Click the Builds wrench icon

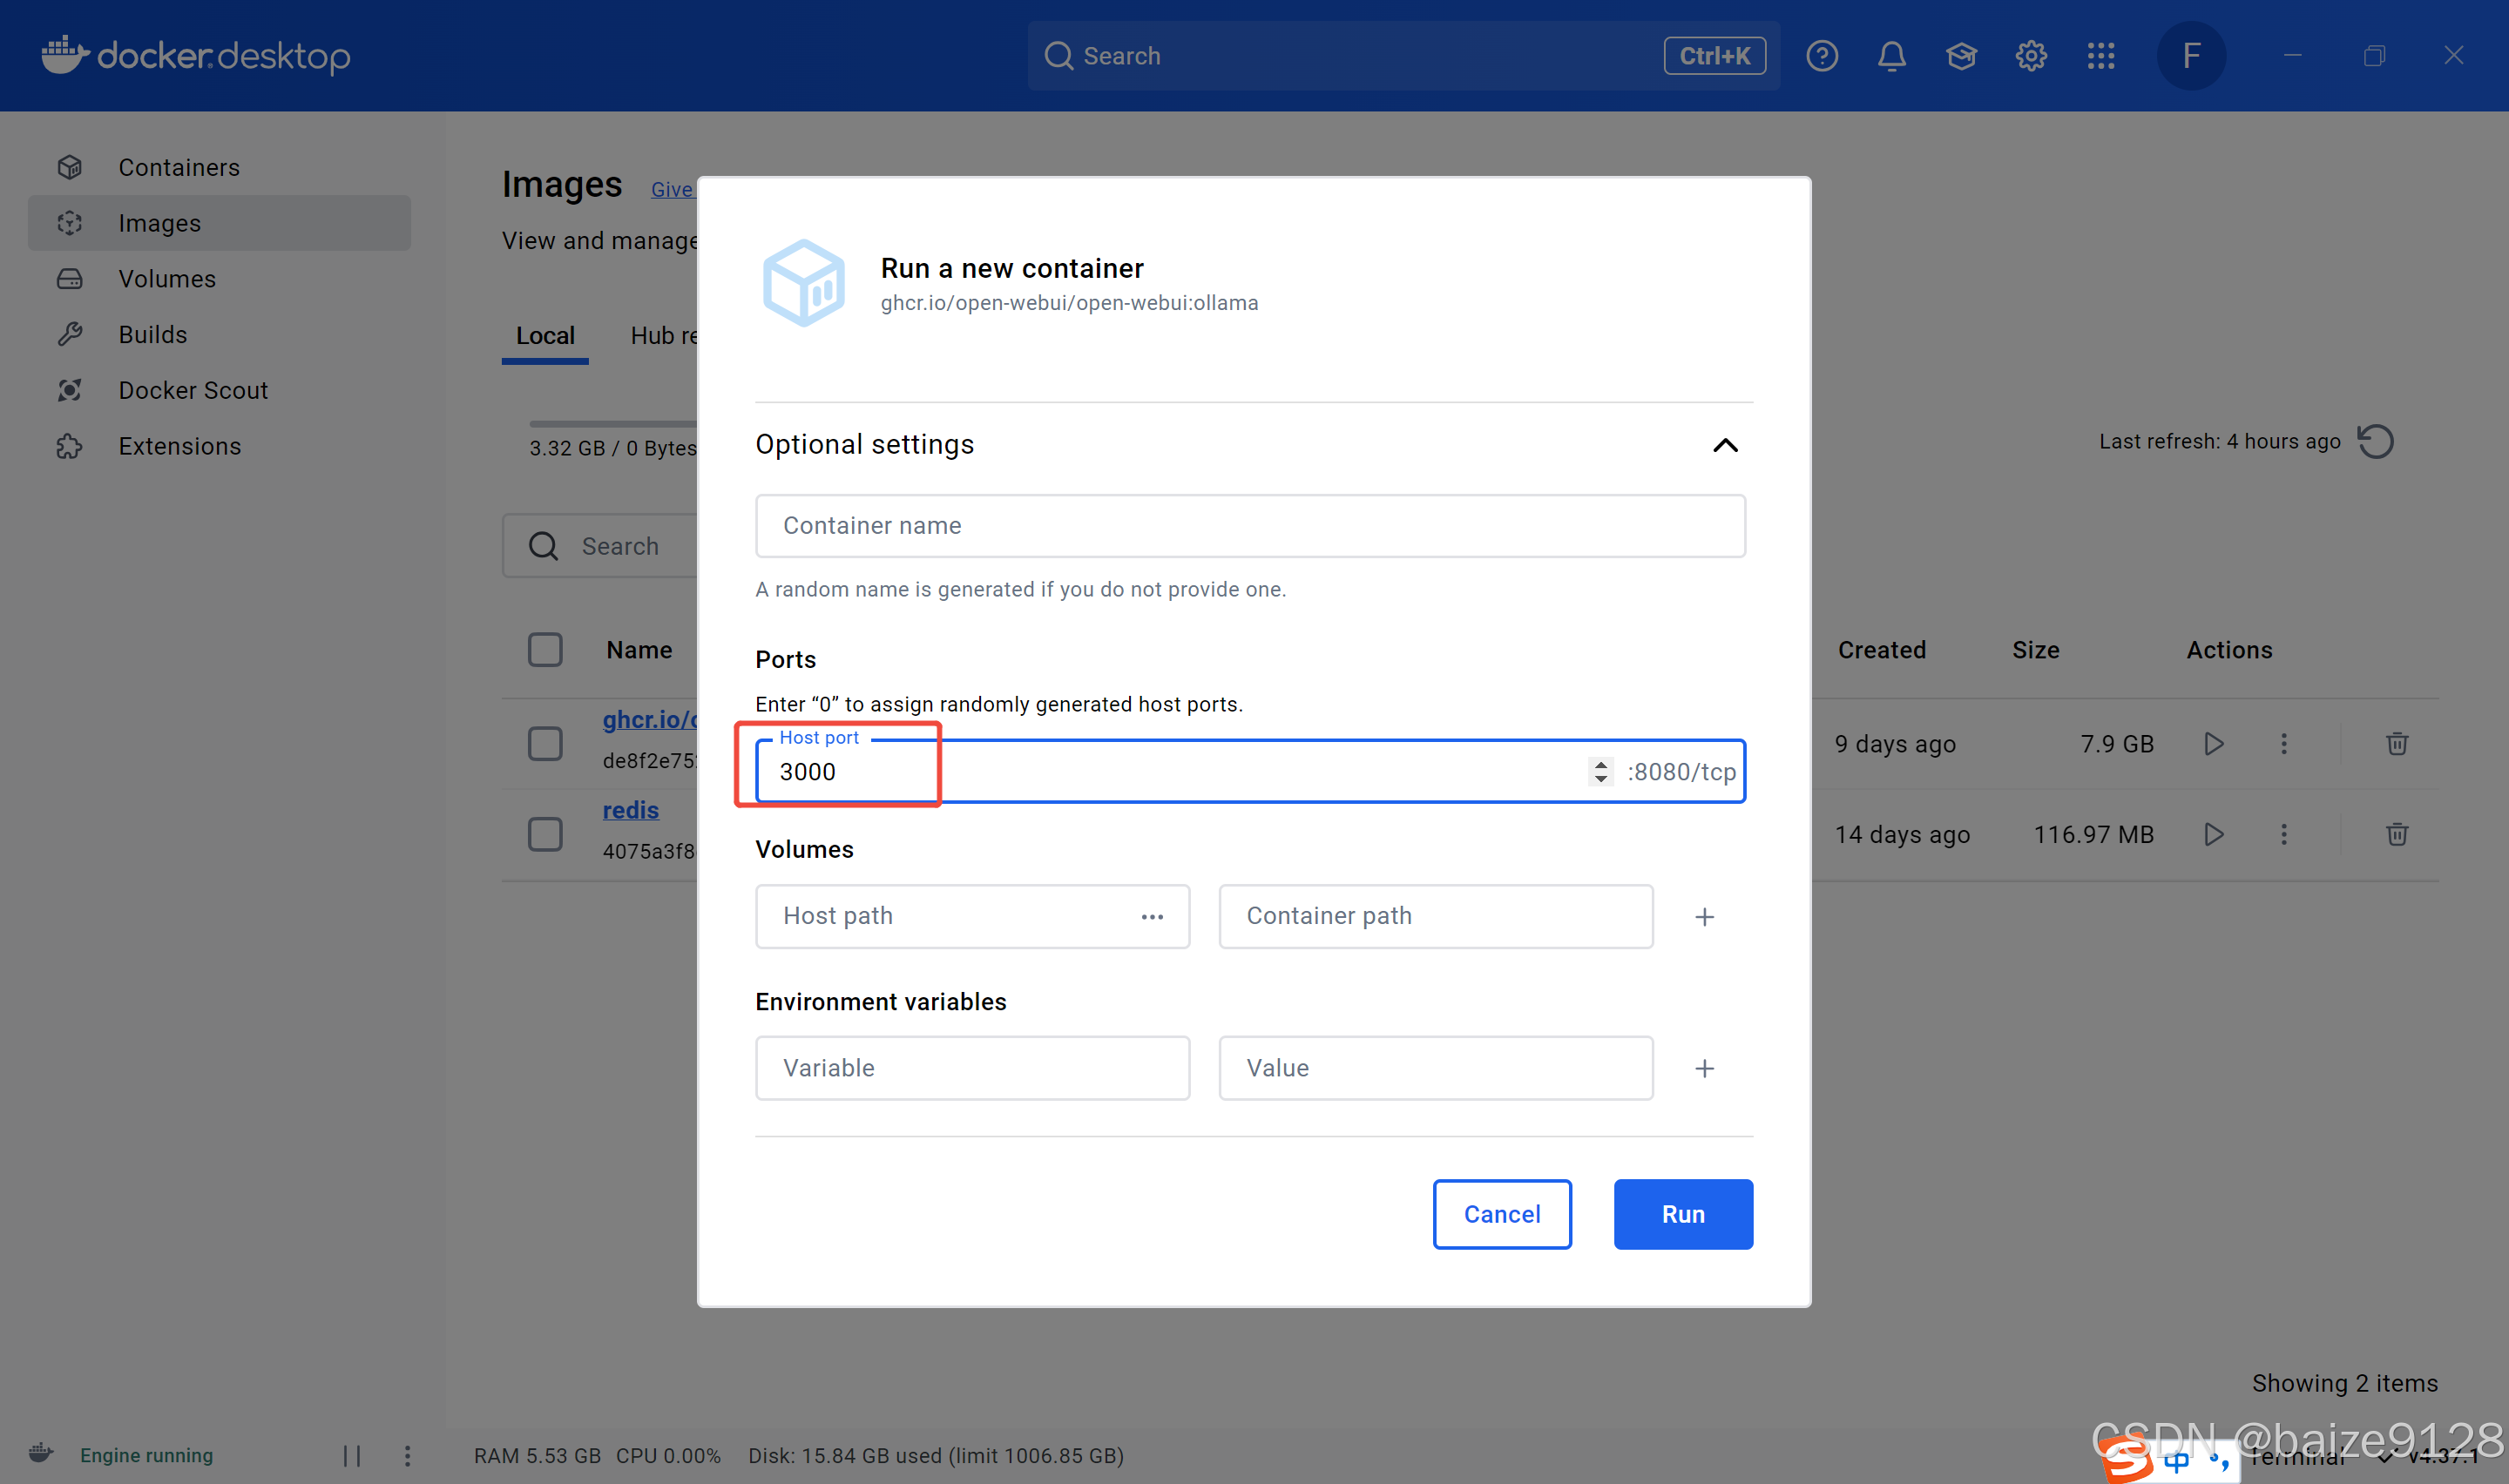pos(70,334)
